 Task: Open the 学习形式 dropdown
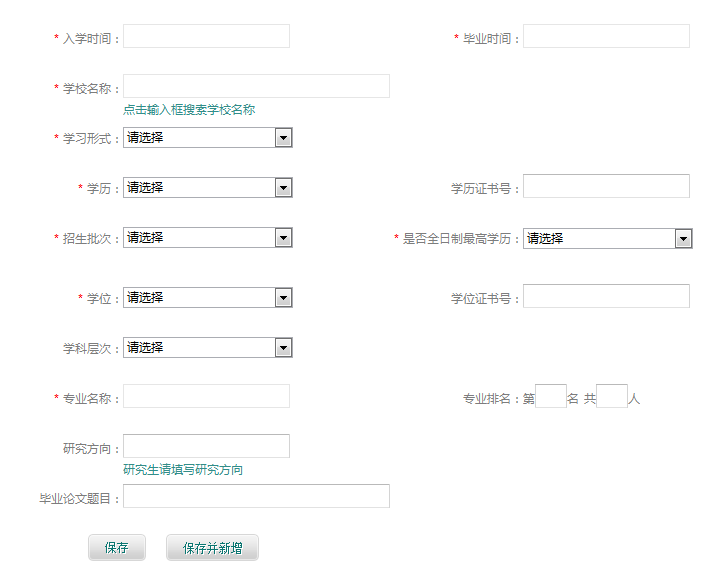(207, 138)
